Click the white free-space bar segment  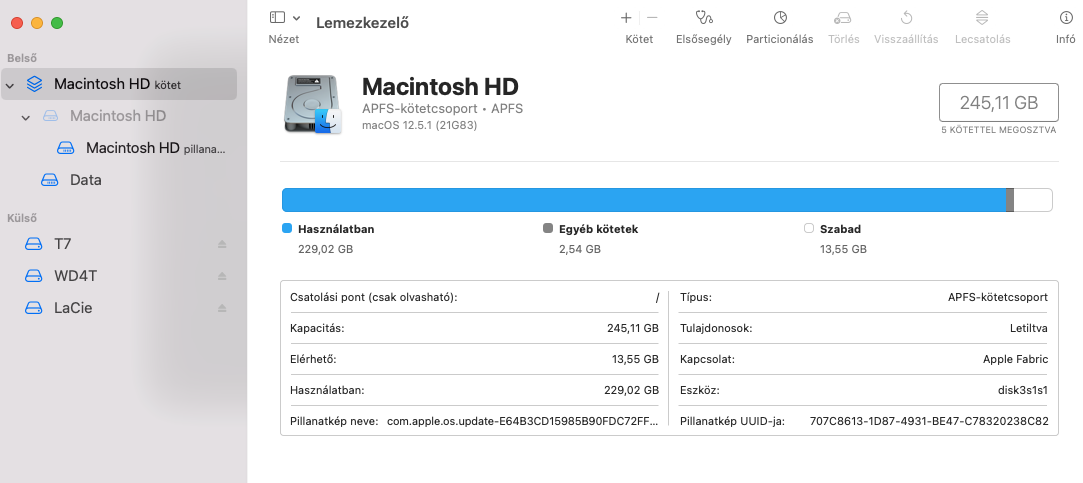pyautogui.click(x=1033, y=200)
